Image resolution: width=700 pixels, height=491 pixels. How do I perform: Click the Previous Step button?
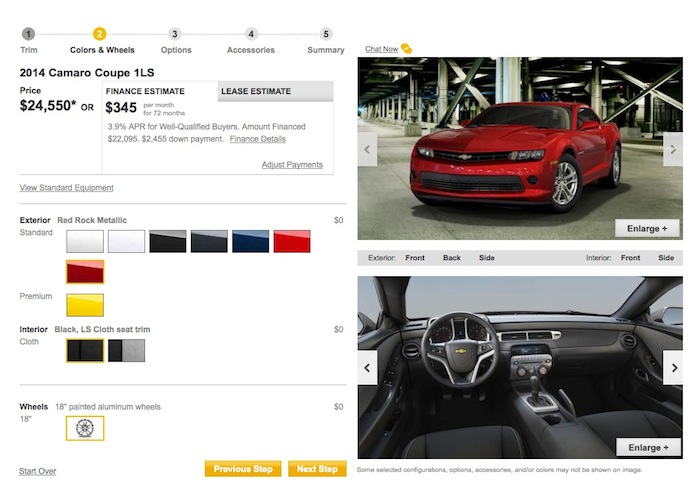[243, 469]
